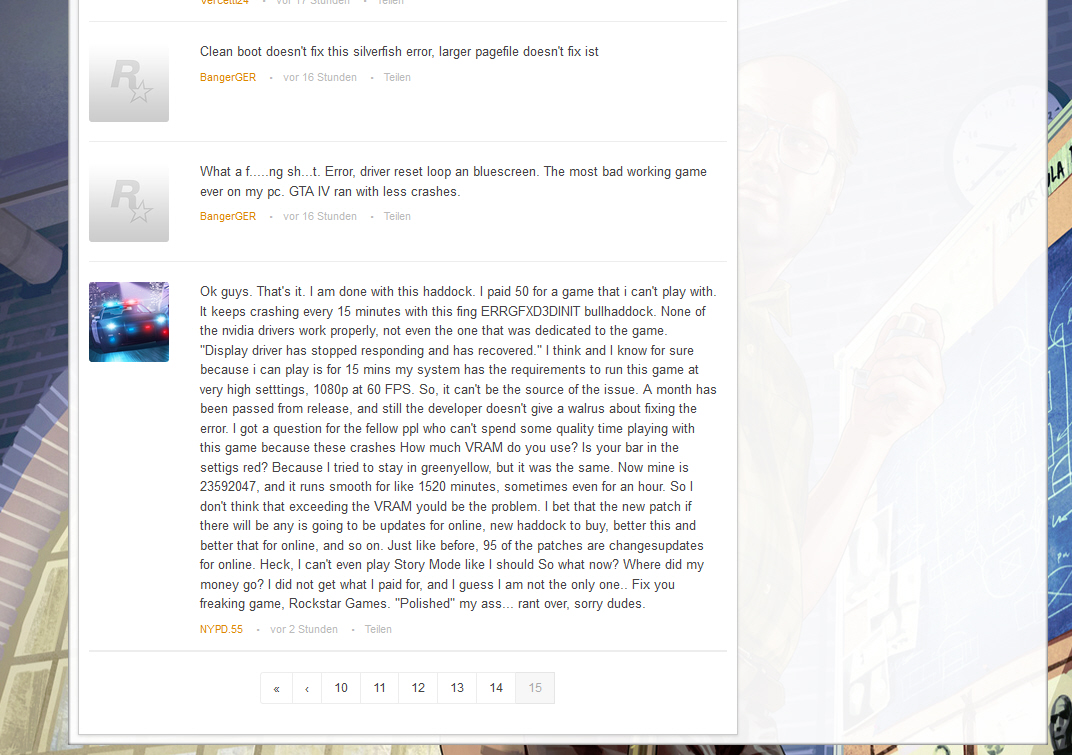The image size is (1072, 755).
Task: Jump to first page with « button
Action: (x=277, y=688)
